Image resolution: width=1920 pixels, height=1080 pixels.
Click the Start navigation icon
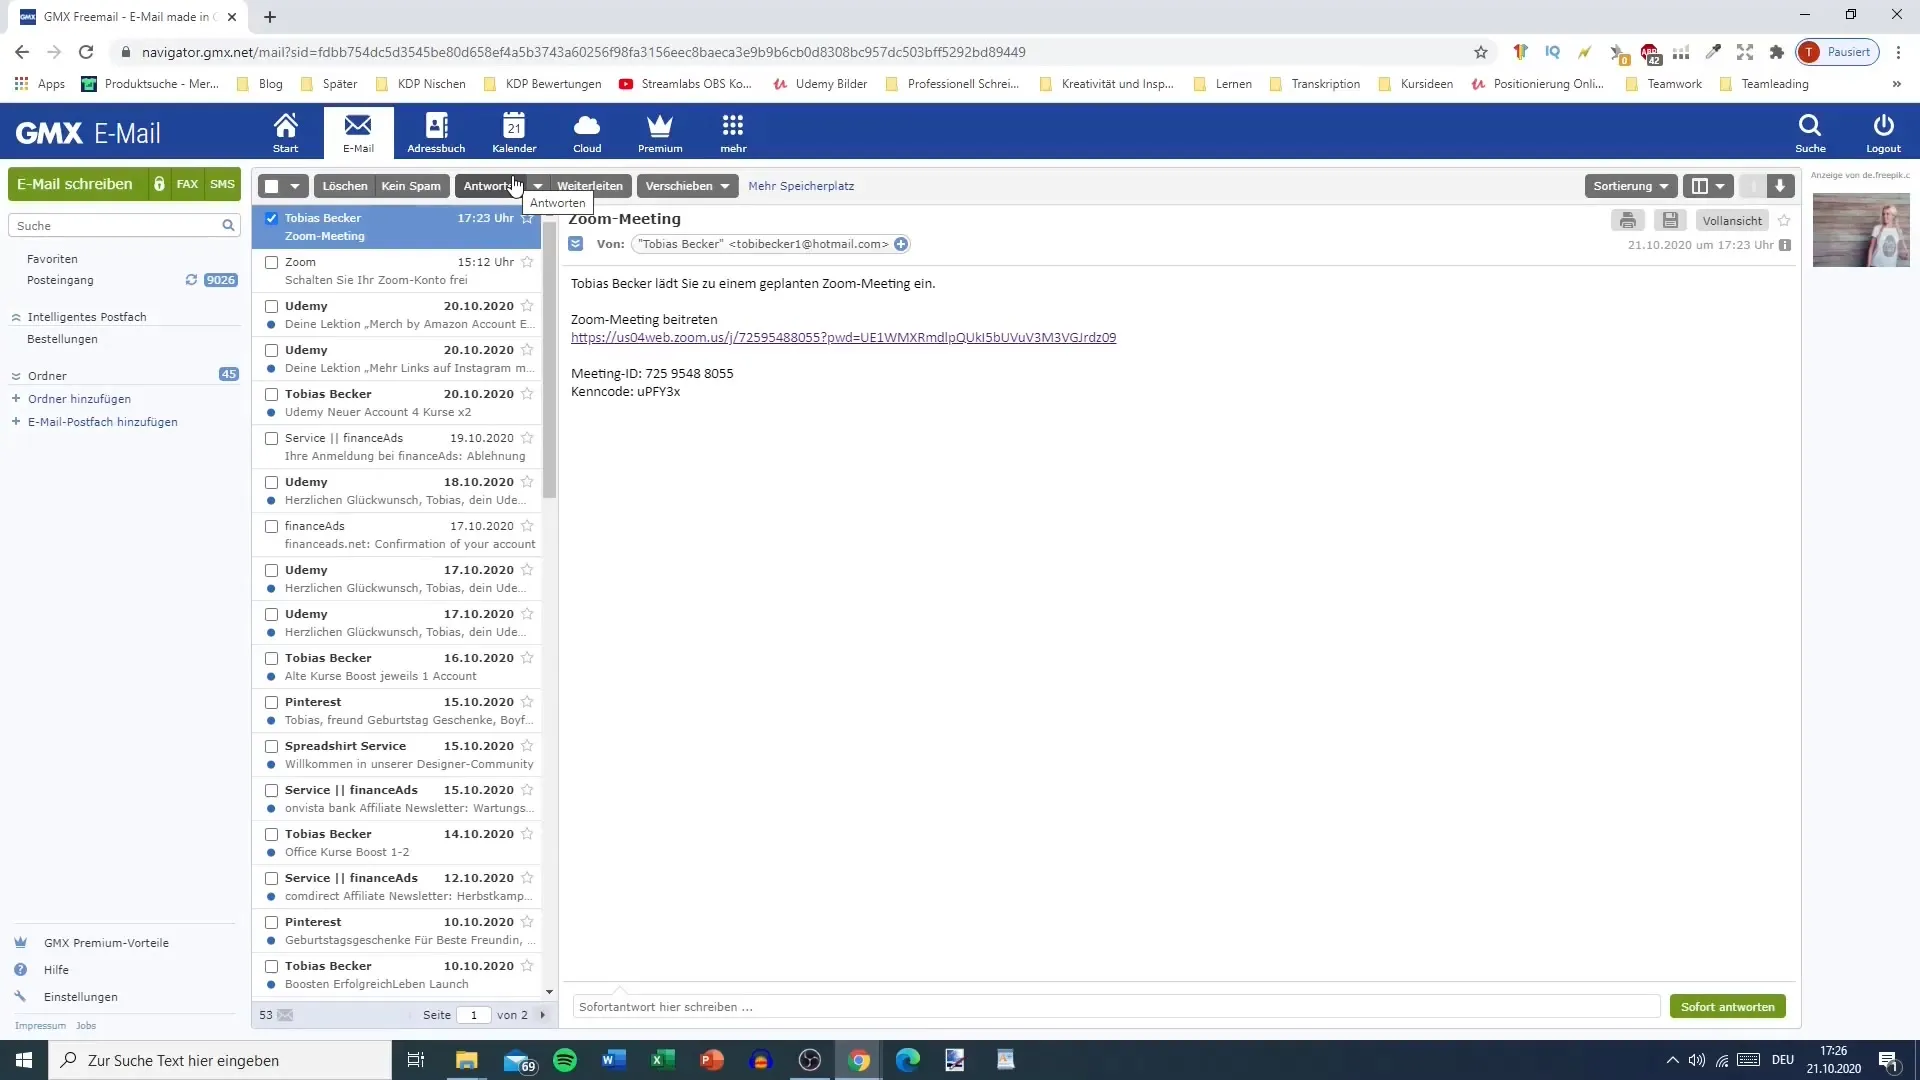click(x=285, y=132)
